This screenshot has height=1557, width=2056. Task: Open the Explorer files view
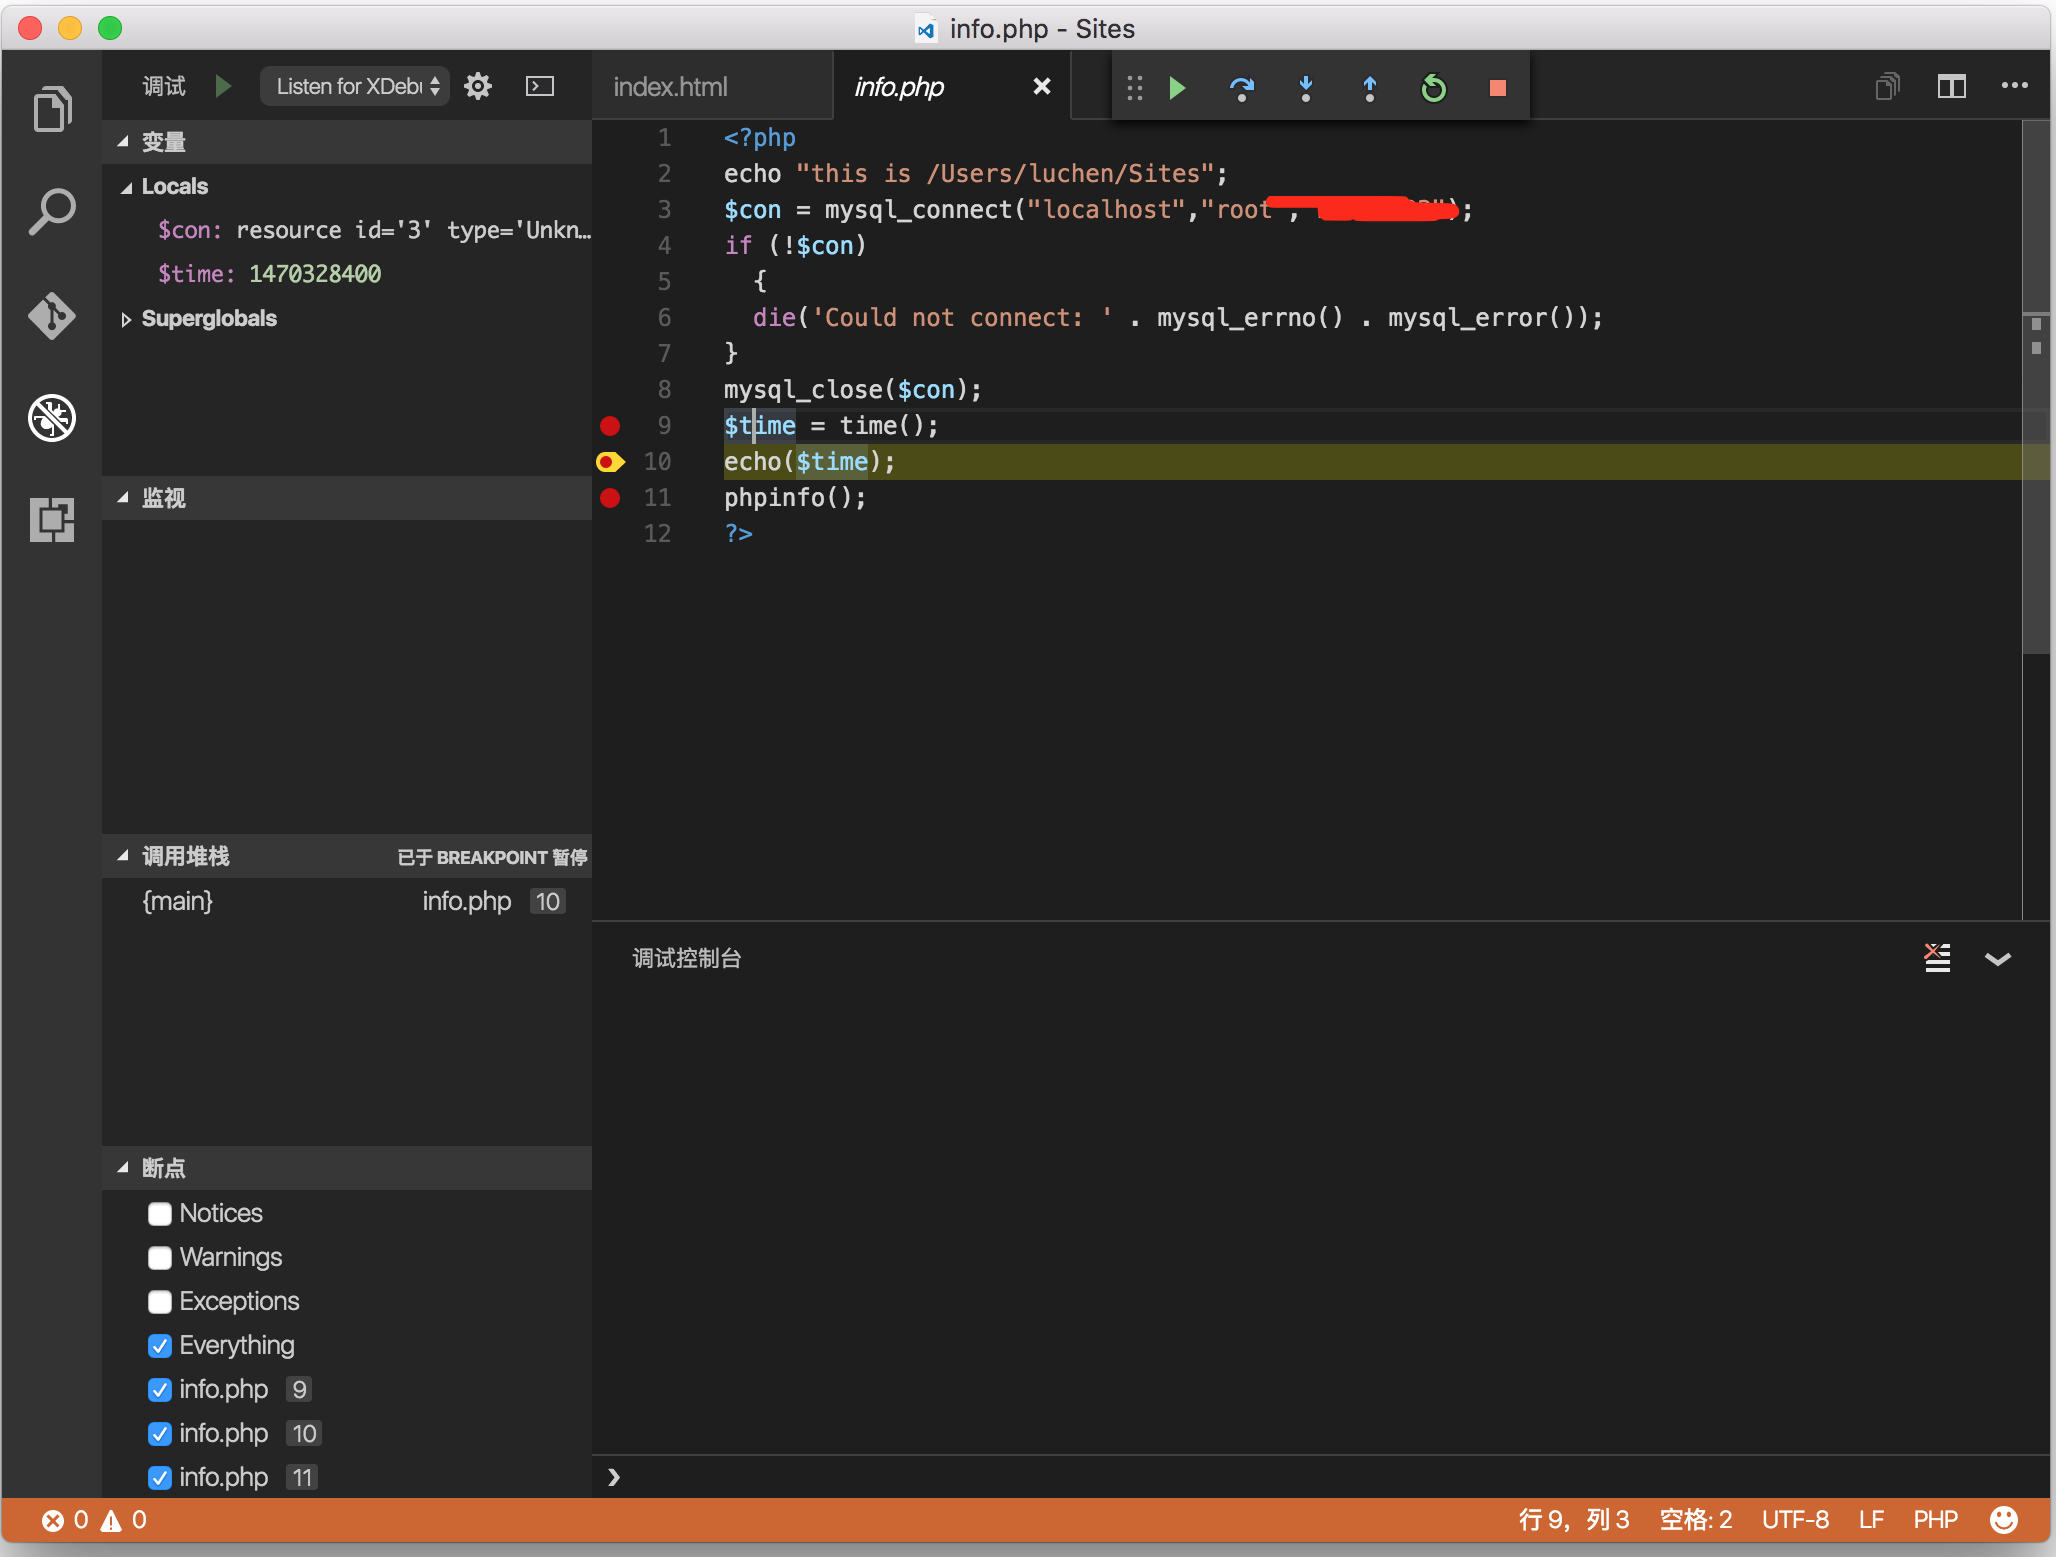coord(52,108)
